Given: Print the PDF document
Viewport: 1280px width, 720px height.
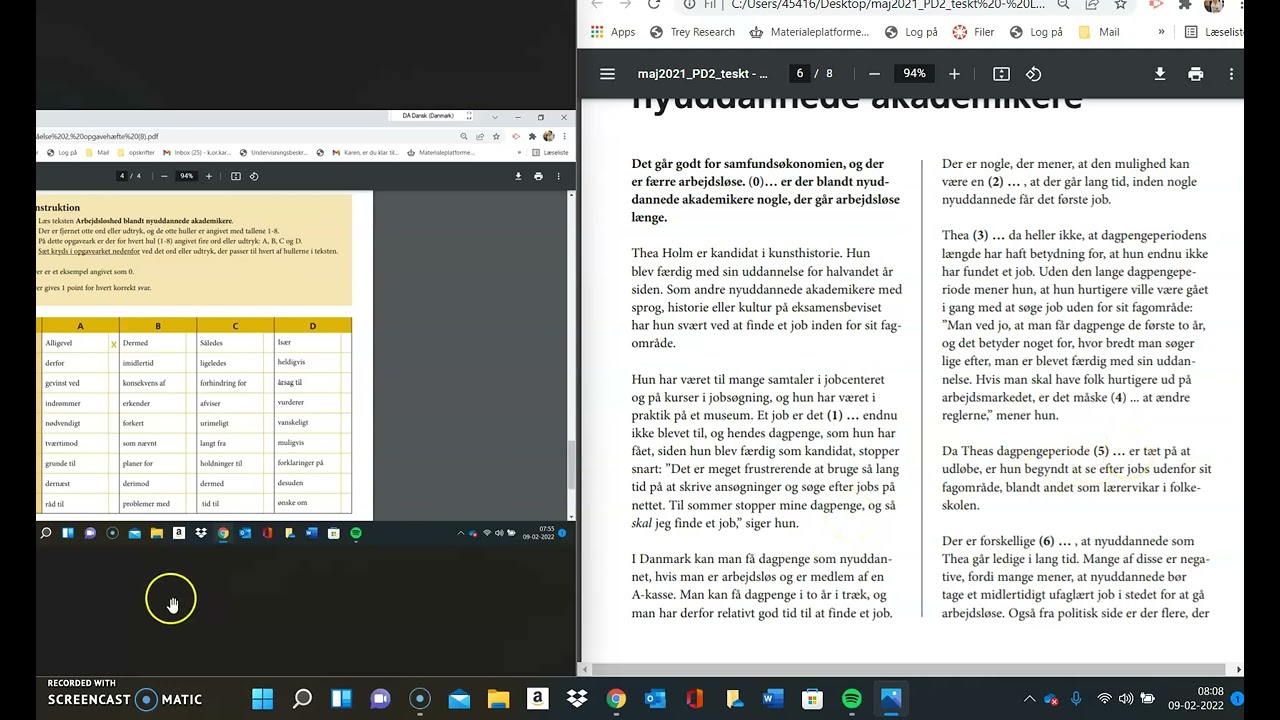Looking at the screenshot, I should [x=1195, y=74].
